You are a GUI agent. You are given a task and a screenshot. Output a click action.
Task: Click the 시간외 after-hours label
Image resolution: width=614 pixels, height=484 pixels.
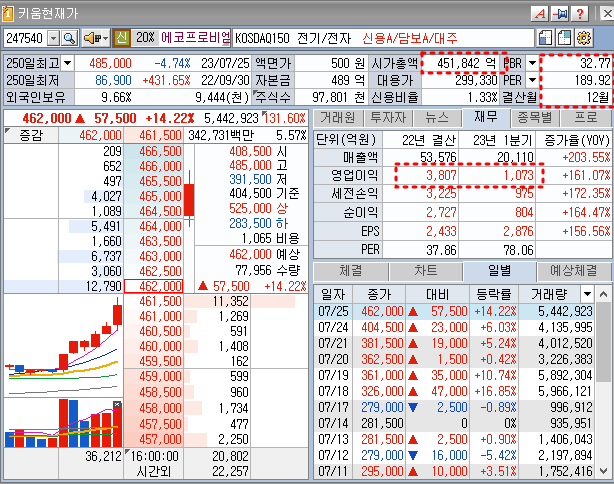pos(154,471)
